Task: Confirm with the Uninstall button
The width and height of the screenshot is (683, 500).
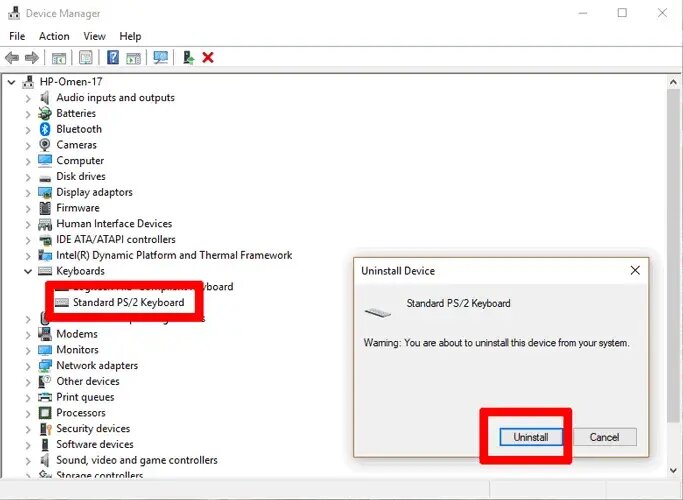Action: pyautogui.click(x=531, y=437)
